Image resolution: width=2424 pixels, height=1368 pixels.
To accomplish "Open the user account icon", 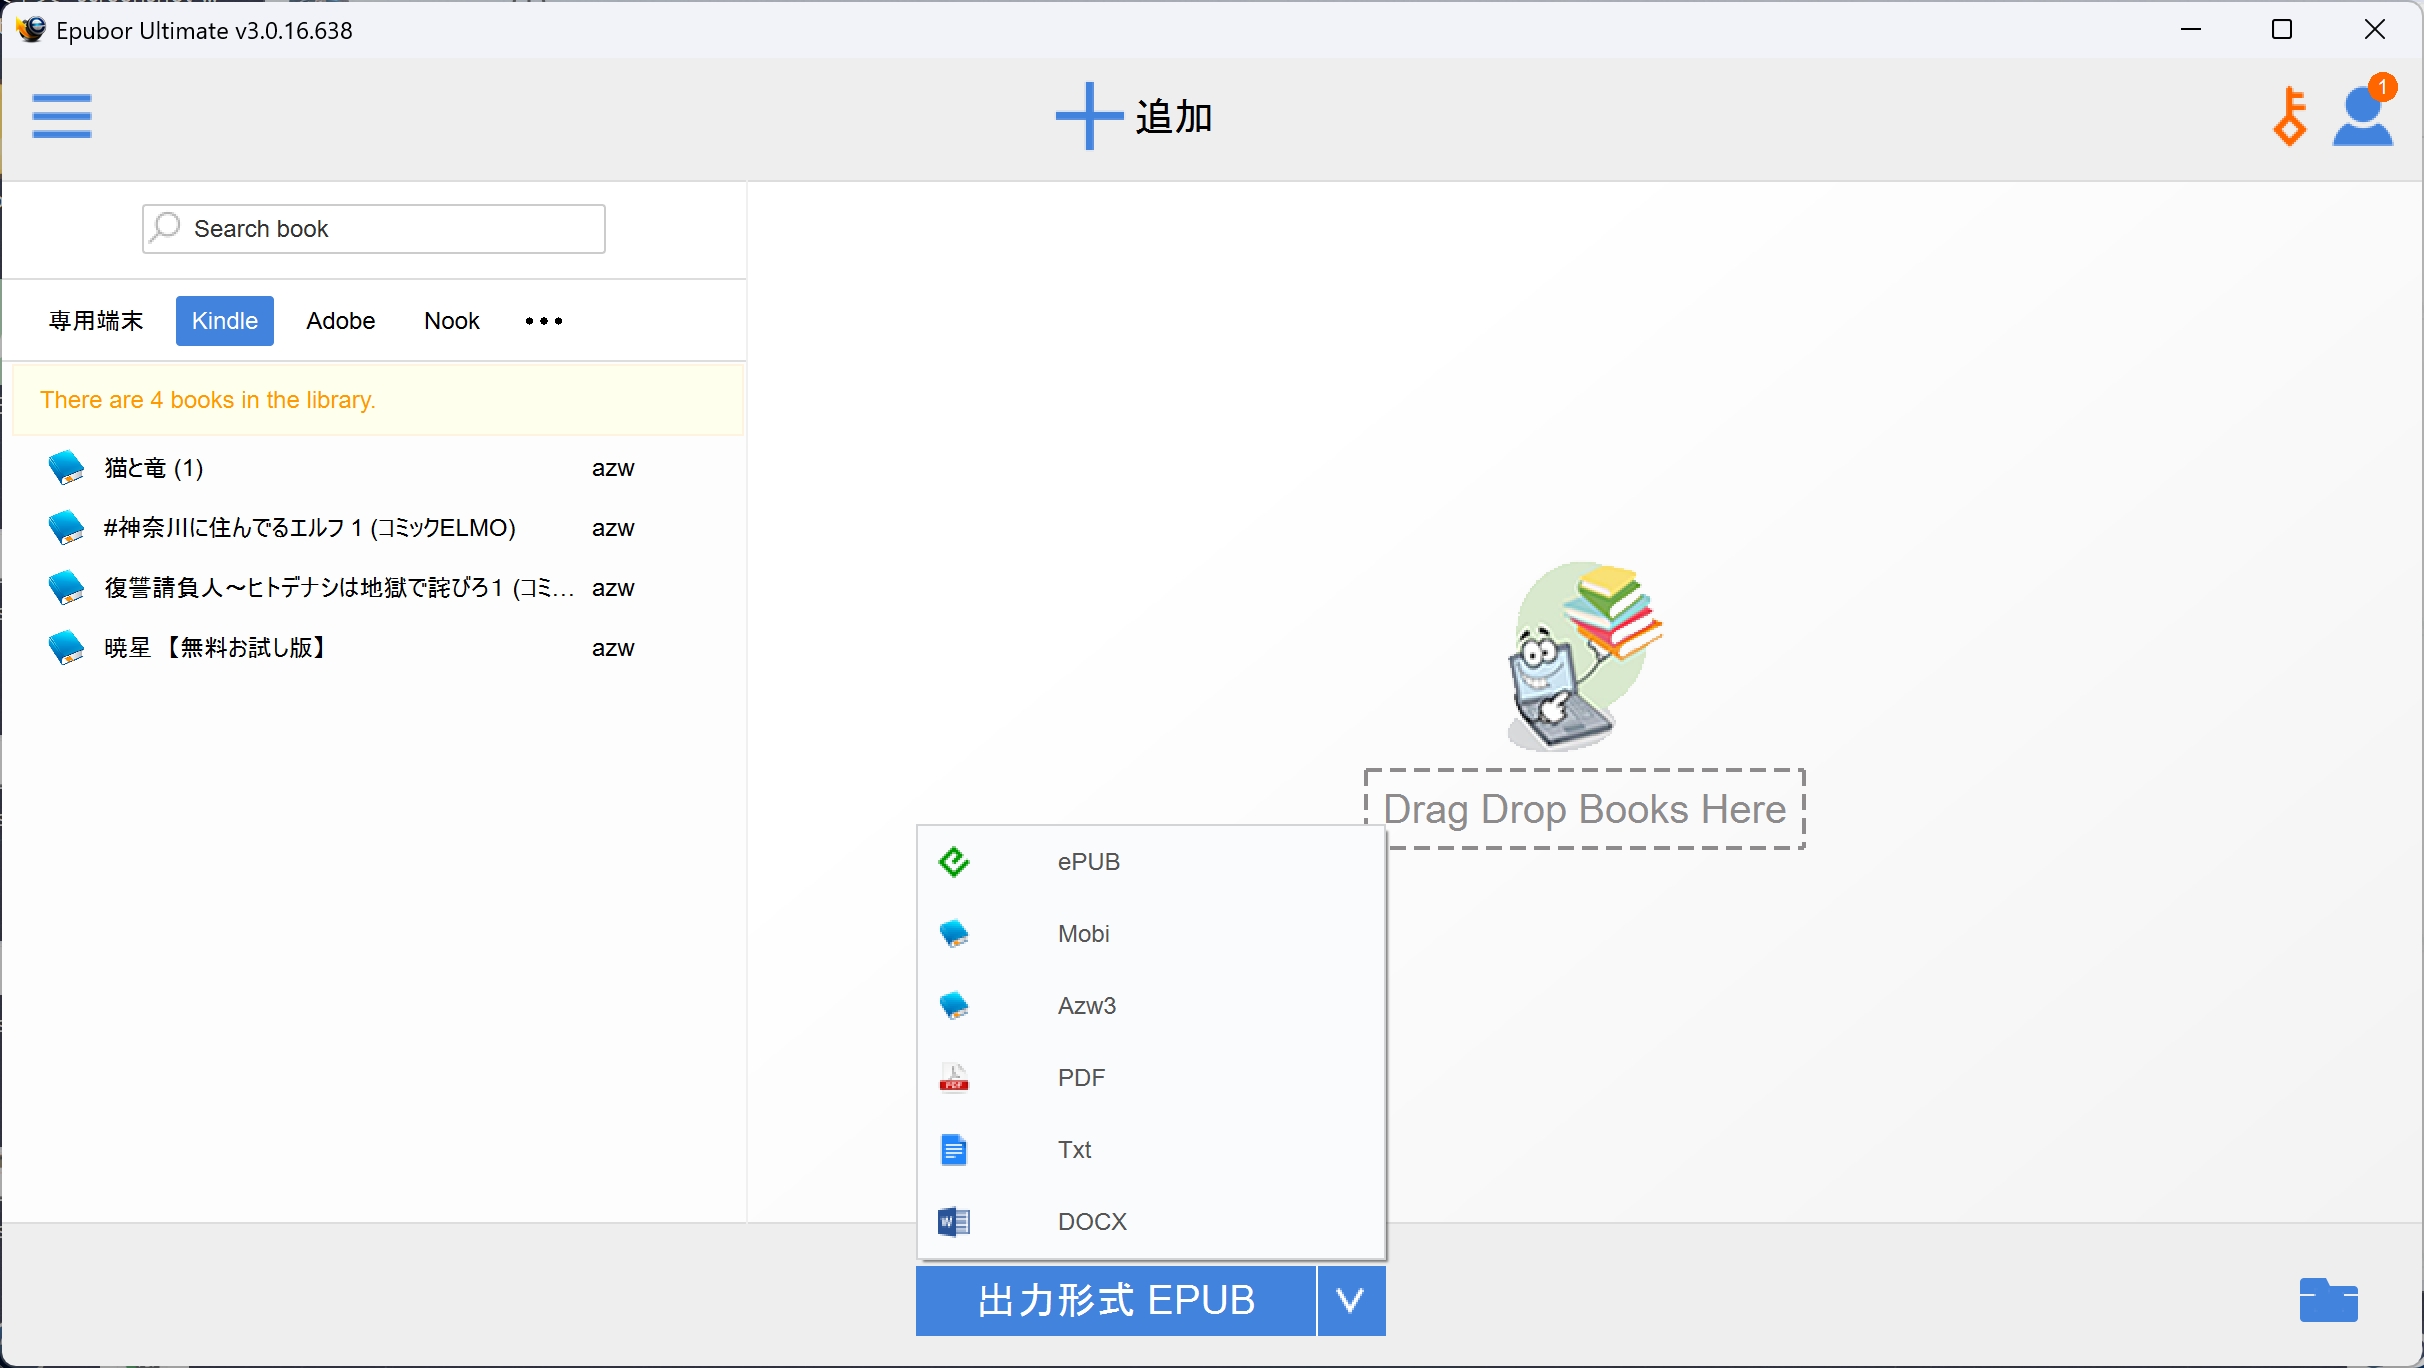I will click(2362, 117).
